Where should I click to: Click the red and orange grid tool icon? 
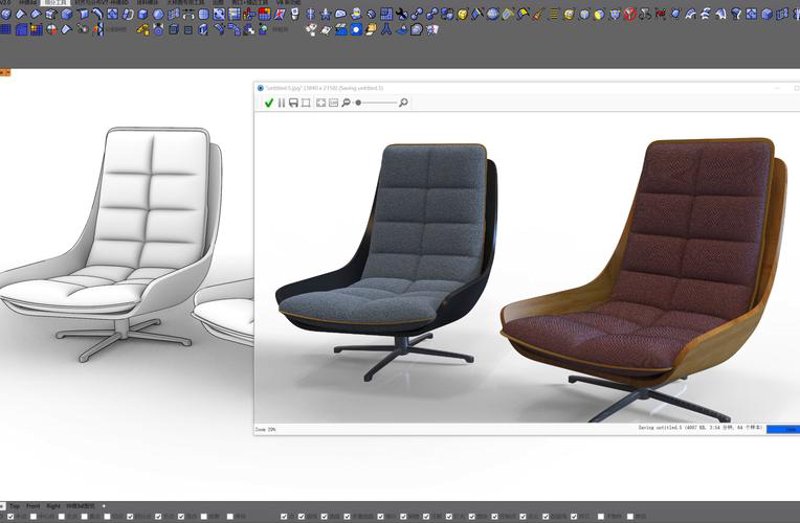click(264, 14)
